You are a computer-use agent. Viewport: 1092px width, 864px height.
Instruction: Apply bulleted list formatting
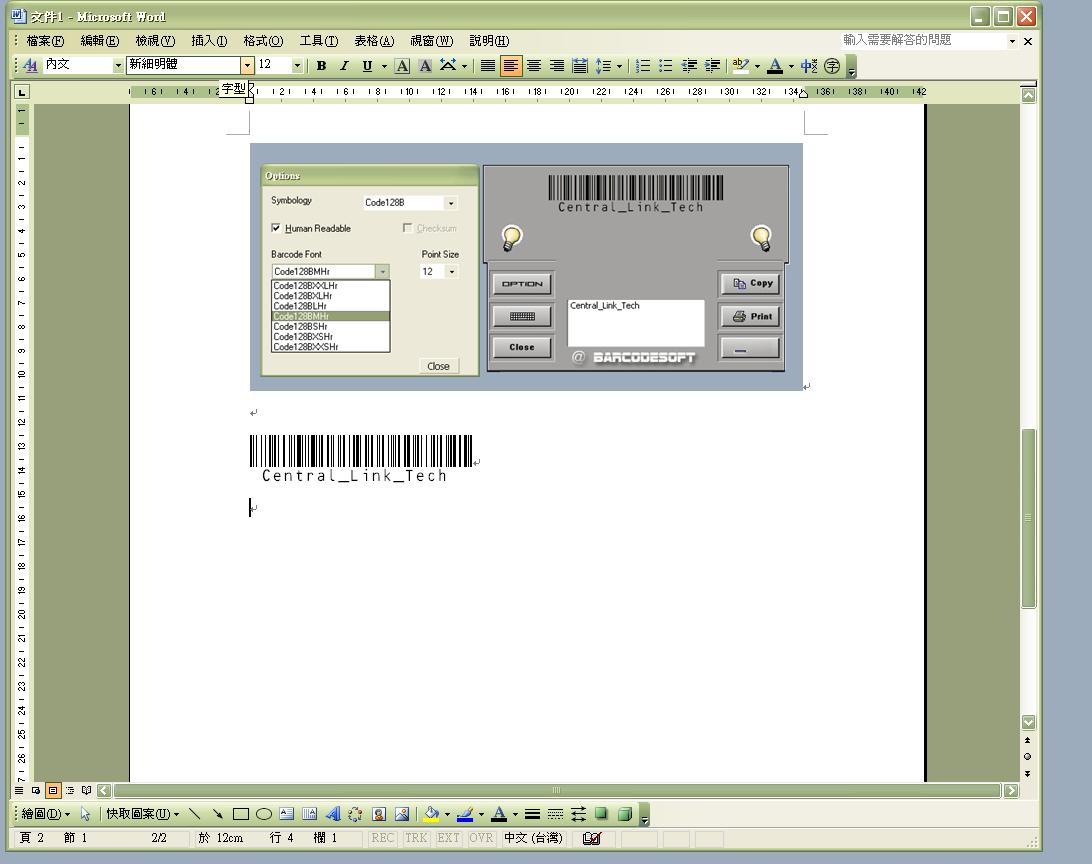(666, 65)
